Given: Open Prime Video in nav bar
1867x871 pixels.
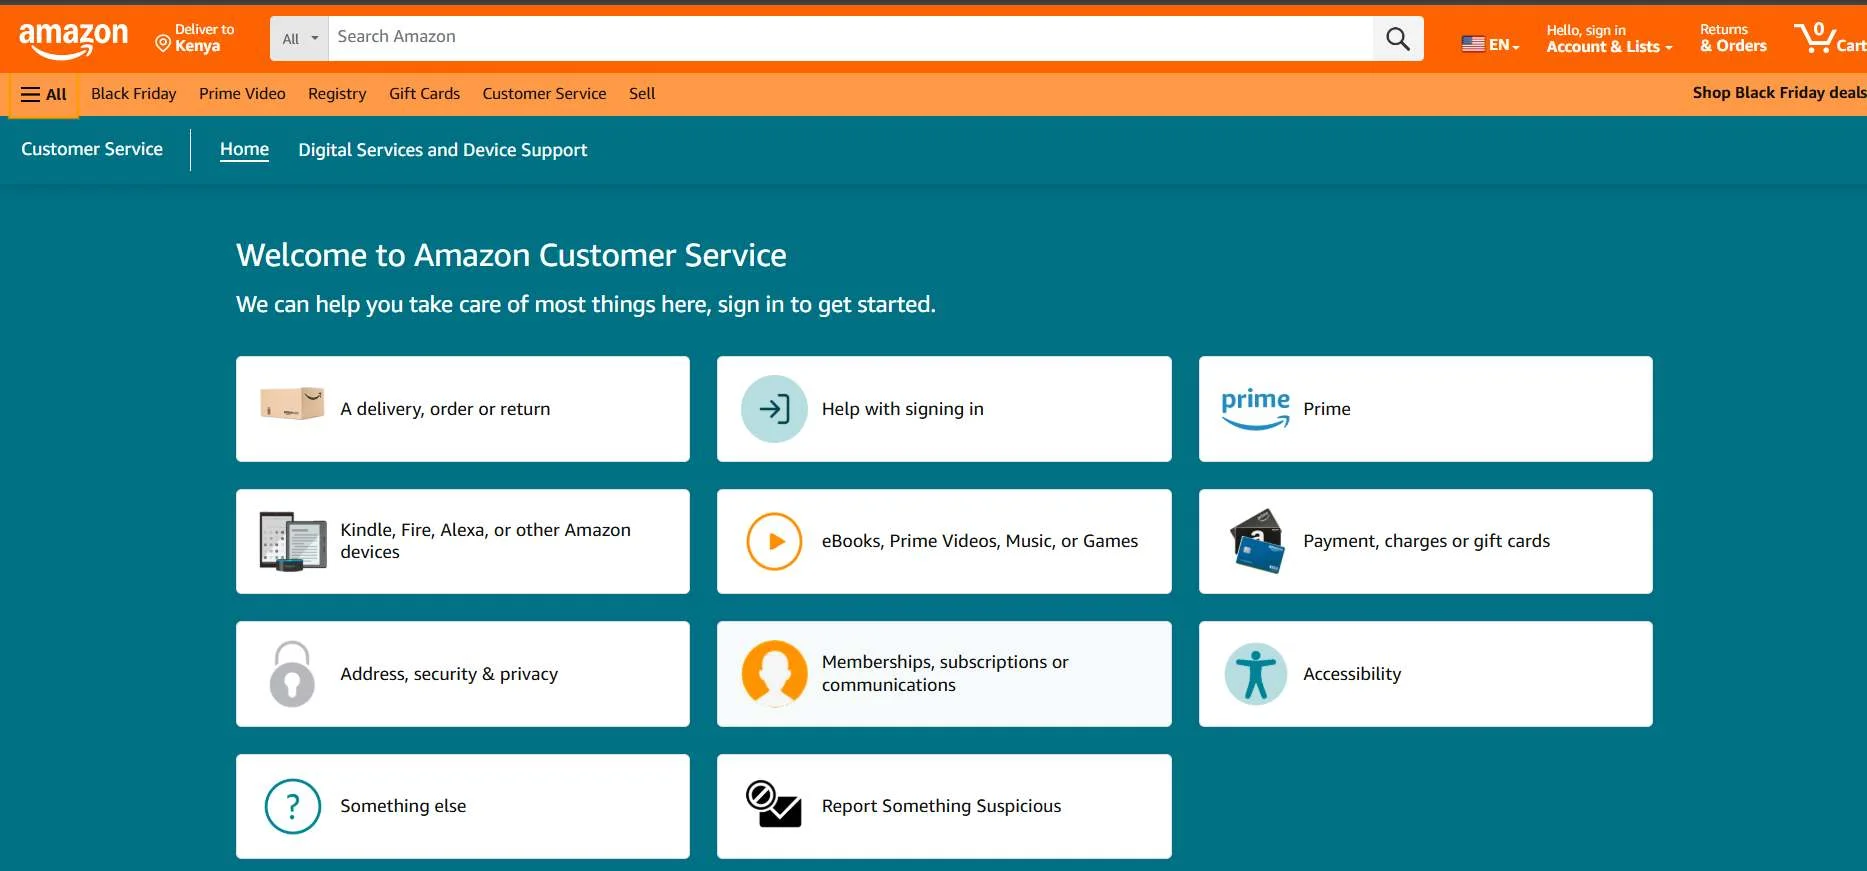Looking at the screenshot, I should click(242, 94).
